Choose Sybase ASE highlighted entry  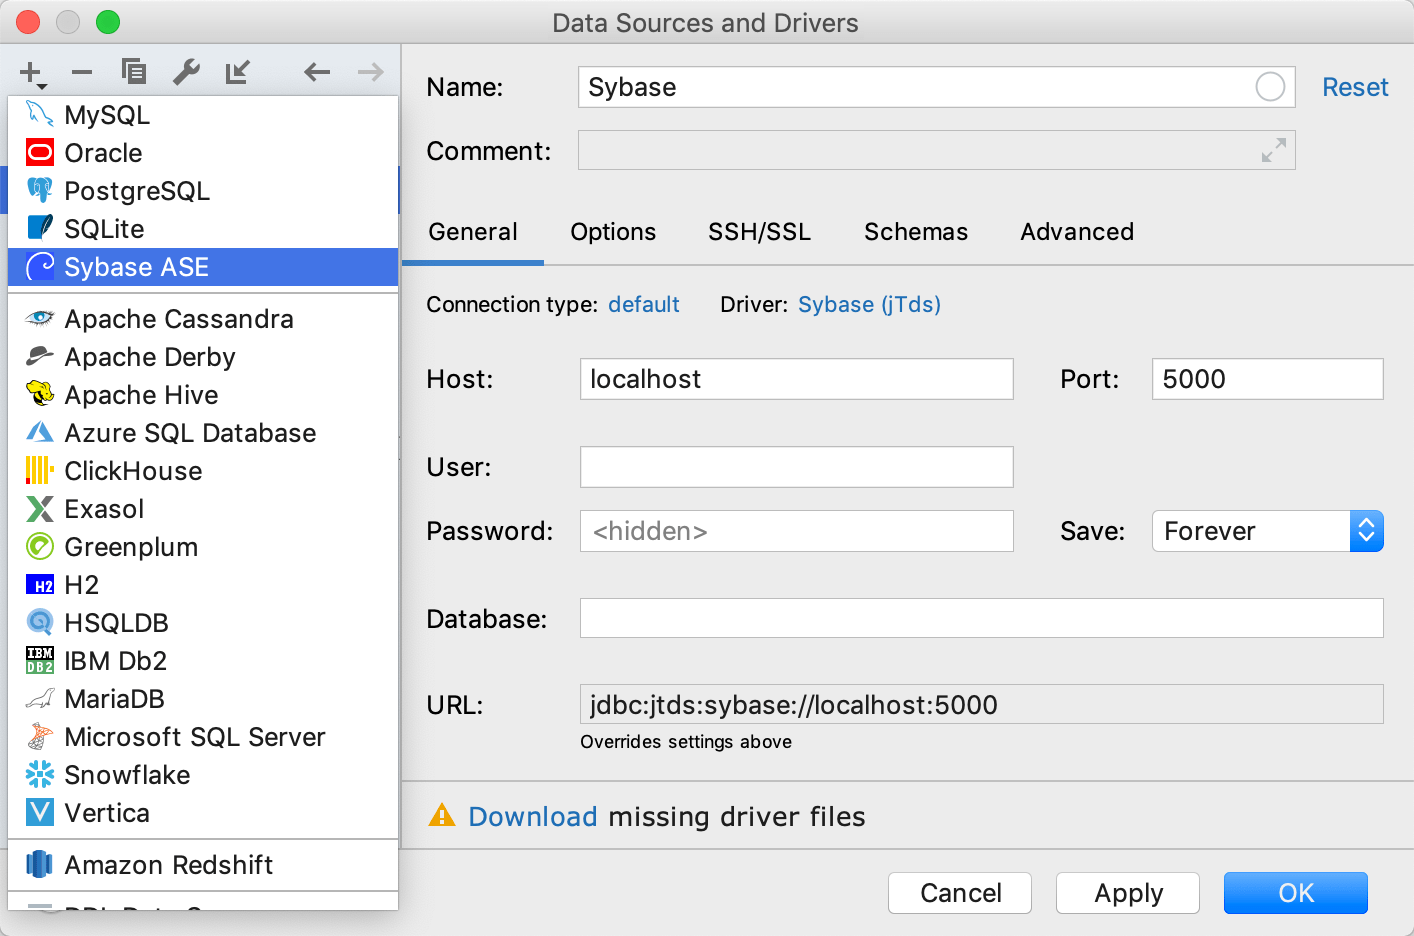pyautogui.click(x=203, y=267)
